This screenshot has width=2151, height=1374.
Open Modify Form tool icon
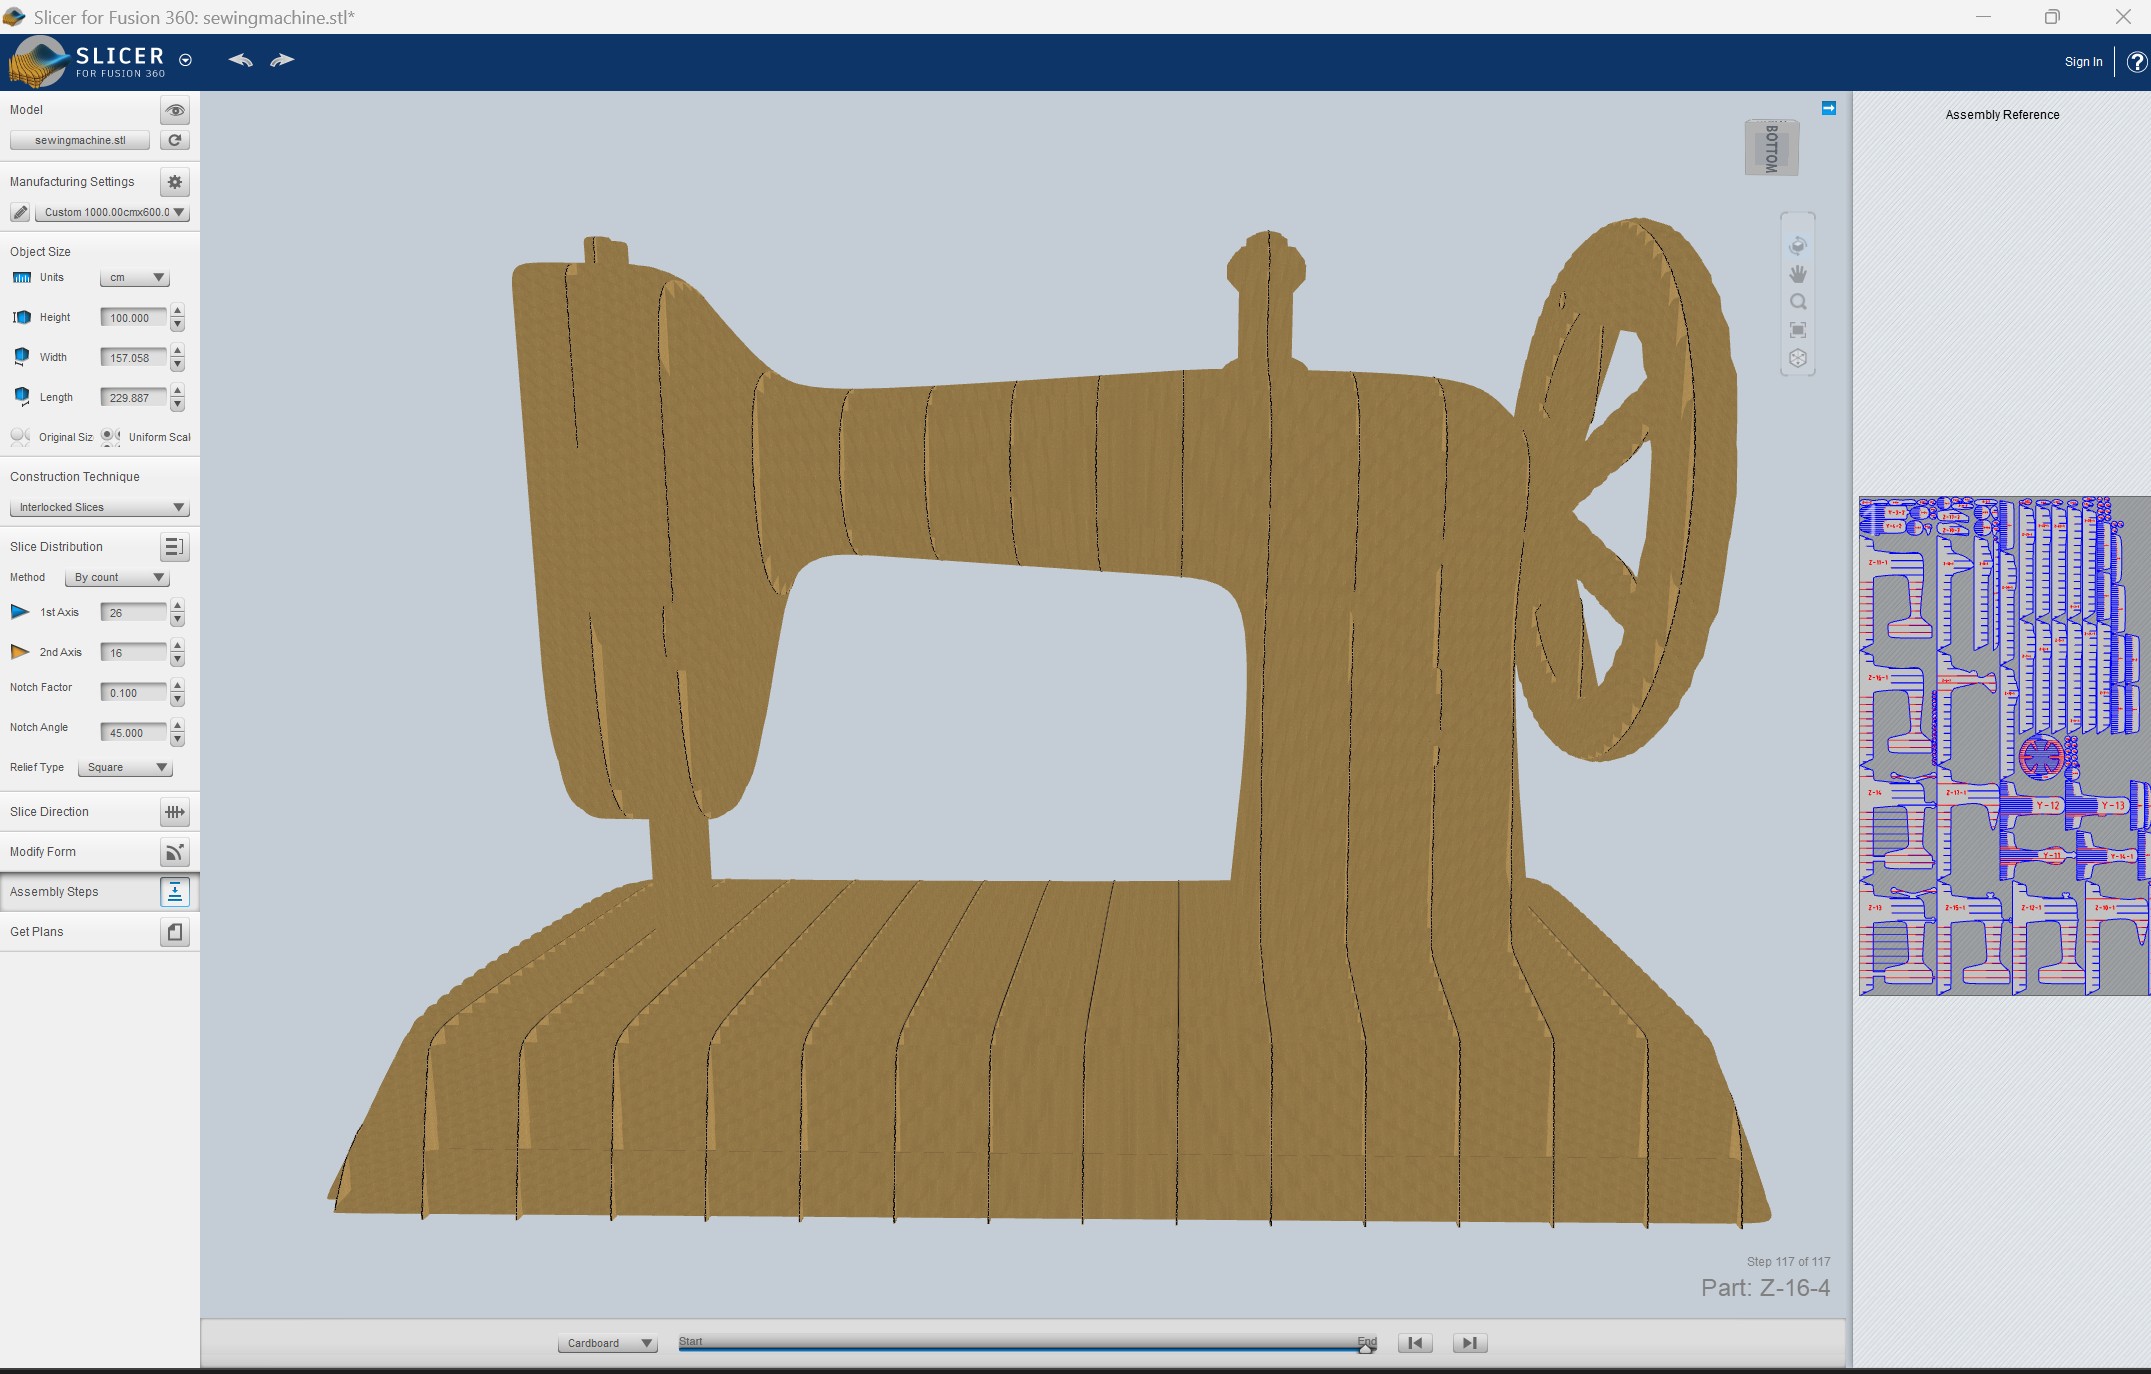(x=175, y=852)
